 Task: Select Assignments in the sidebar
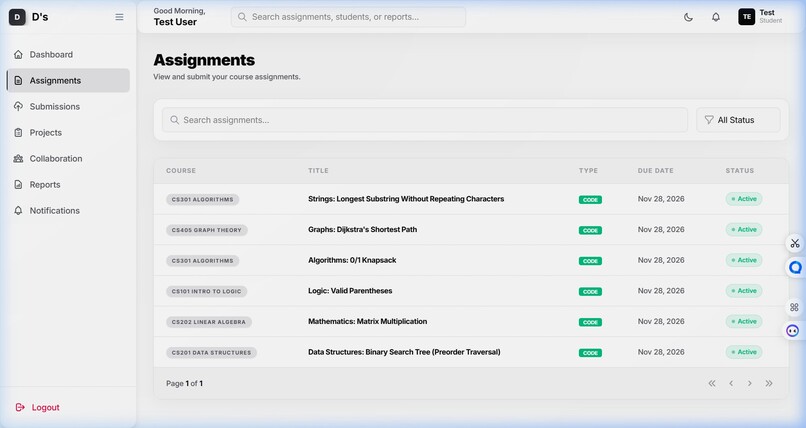point(68,81)
